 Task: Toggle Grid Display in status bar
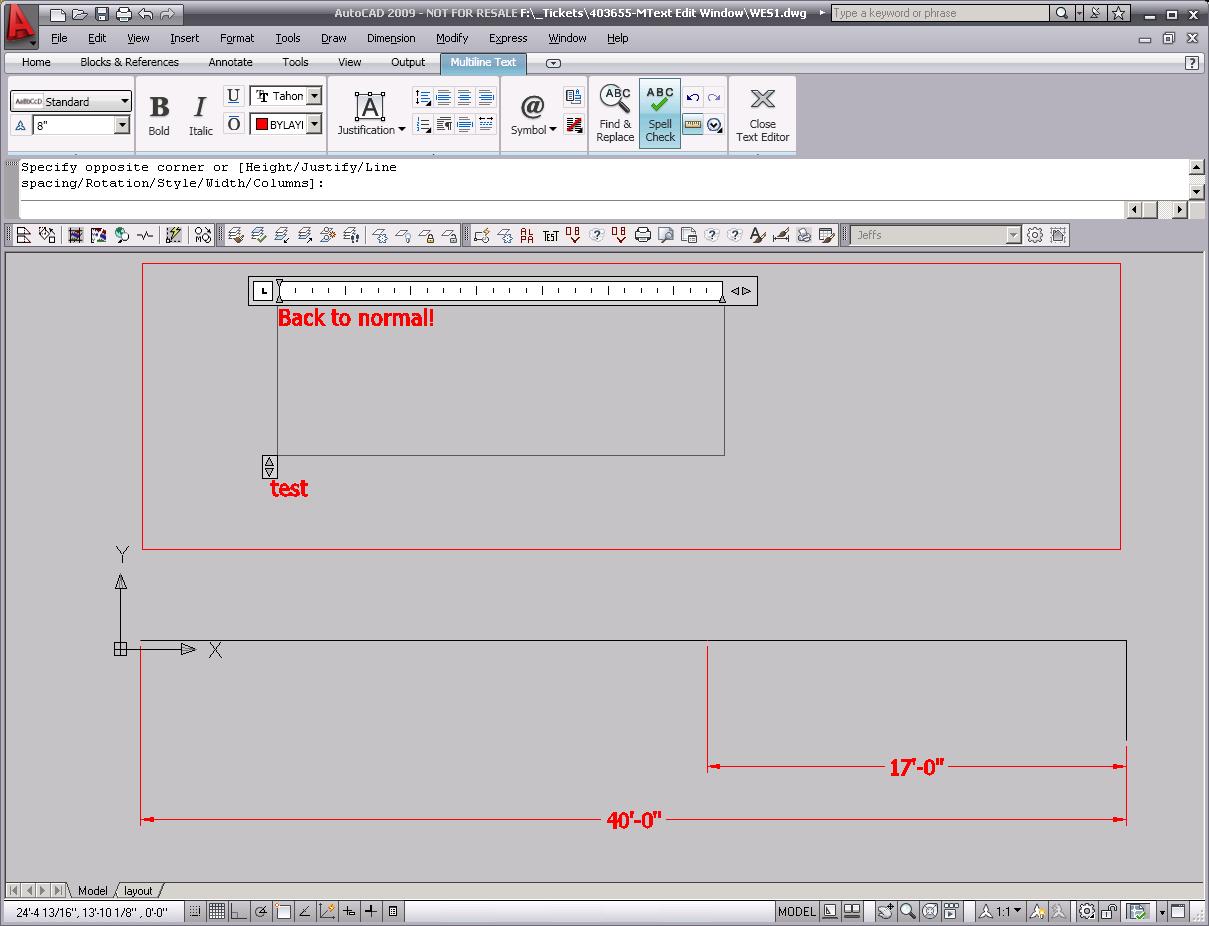216,911
